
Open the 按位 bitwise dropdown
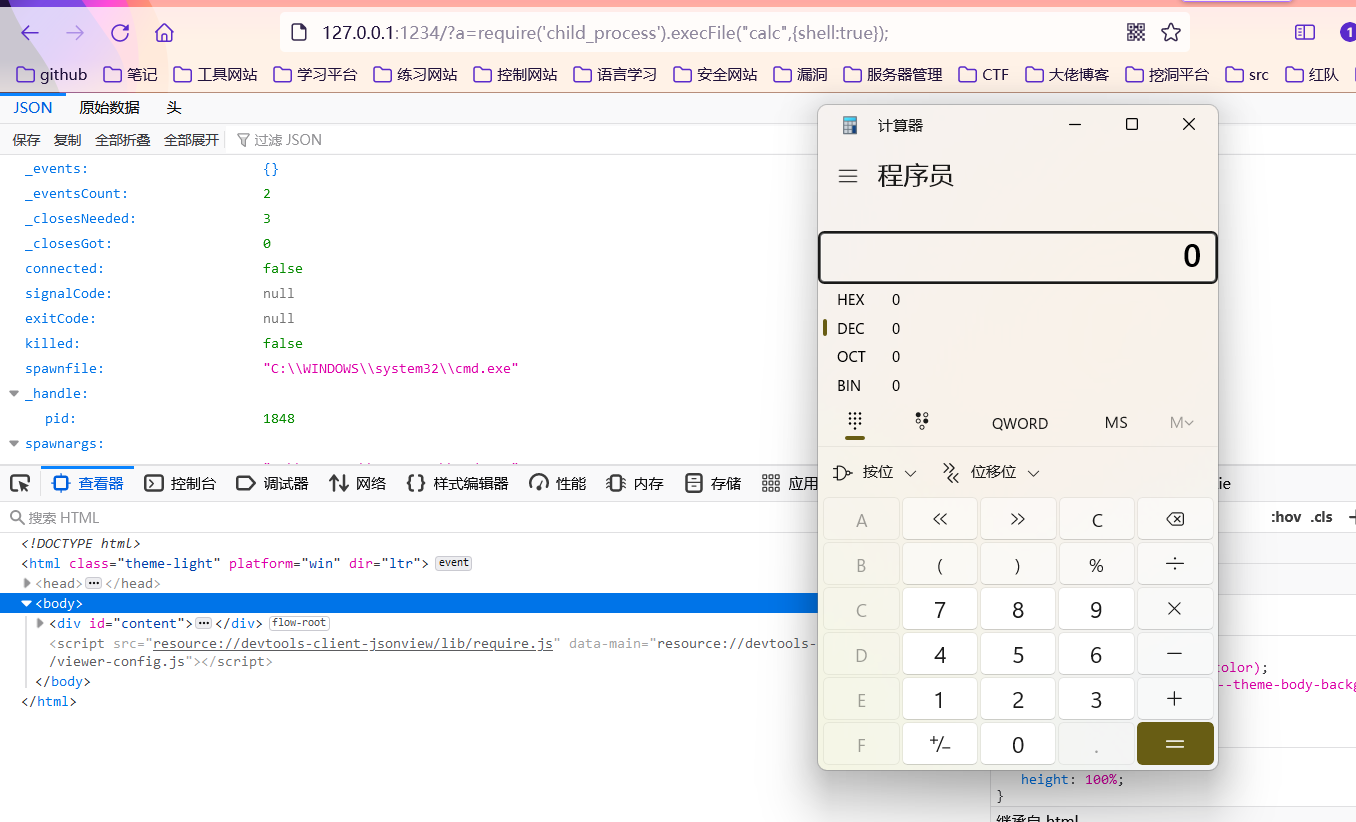(x=875, y=472)
